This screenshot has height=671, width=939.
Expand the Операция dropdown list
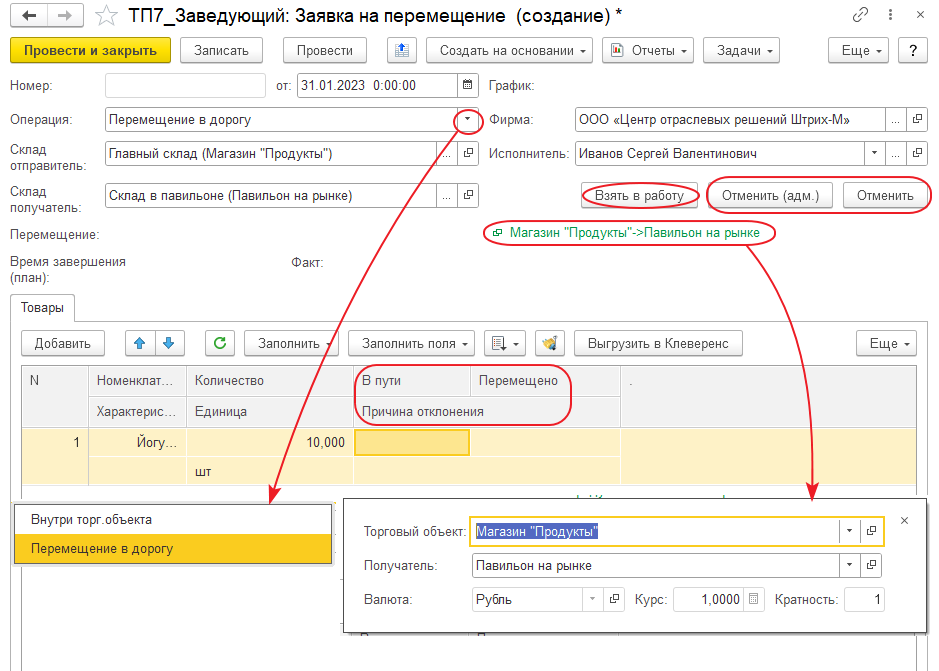click(467, 120)
